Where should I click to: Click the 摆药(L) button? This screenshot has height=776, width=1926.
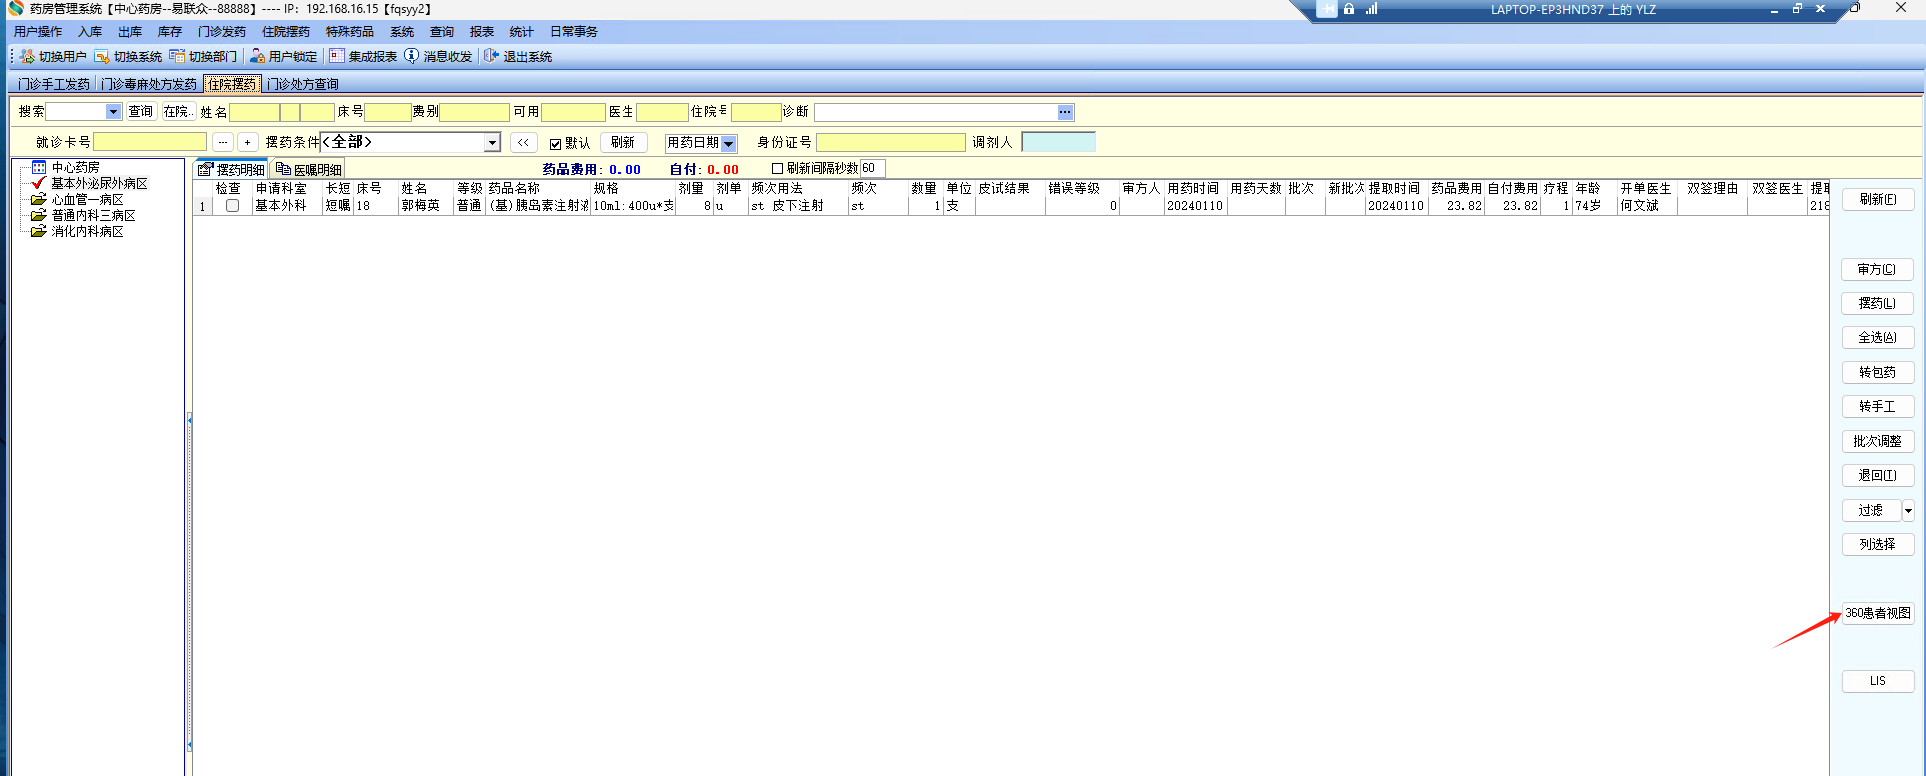tap(1878, 303)
